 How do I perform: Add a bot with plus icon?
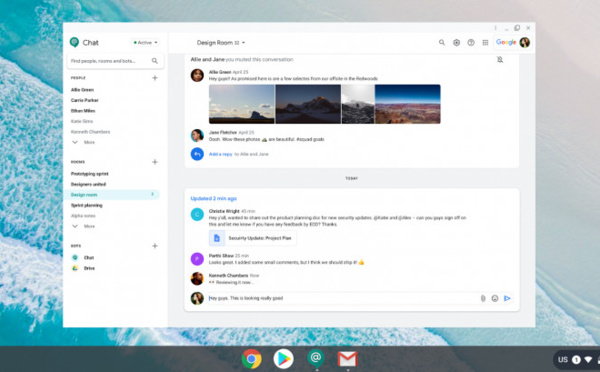tap(155, 246)
